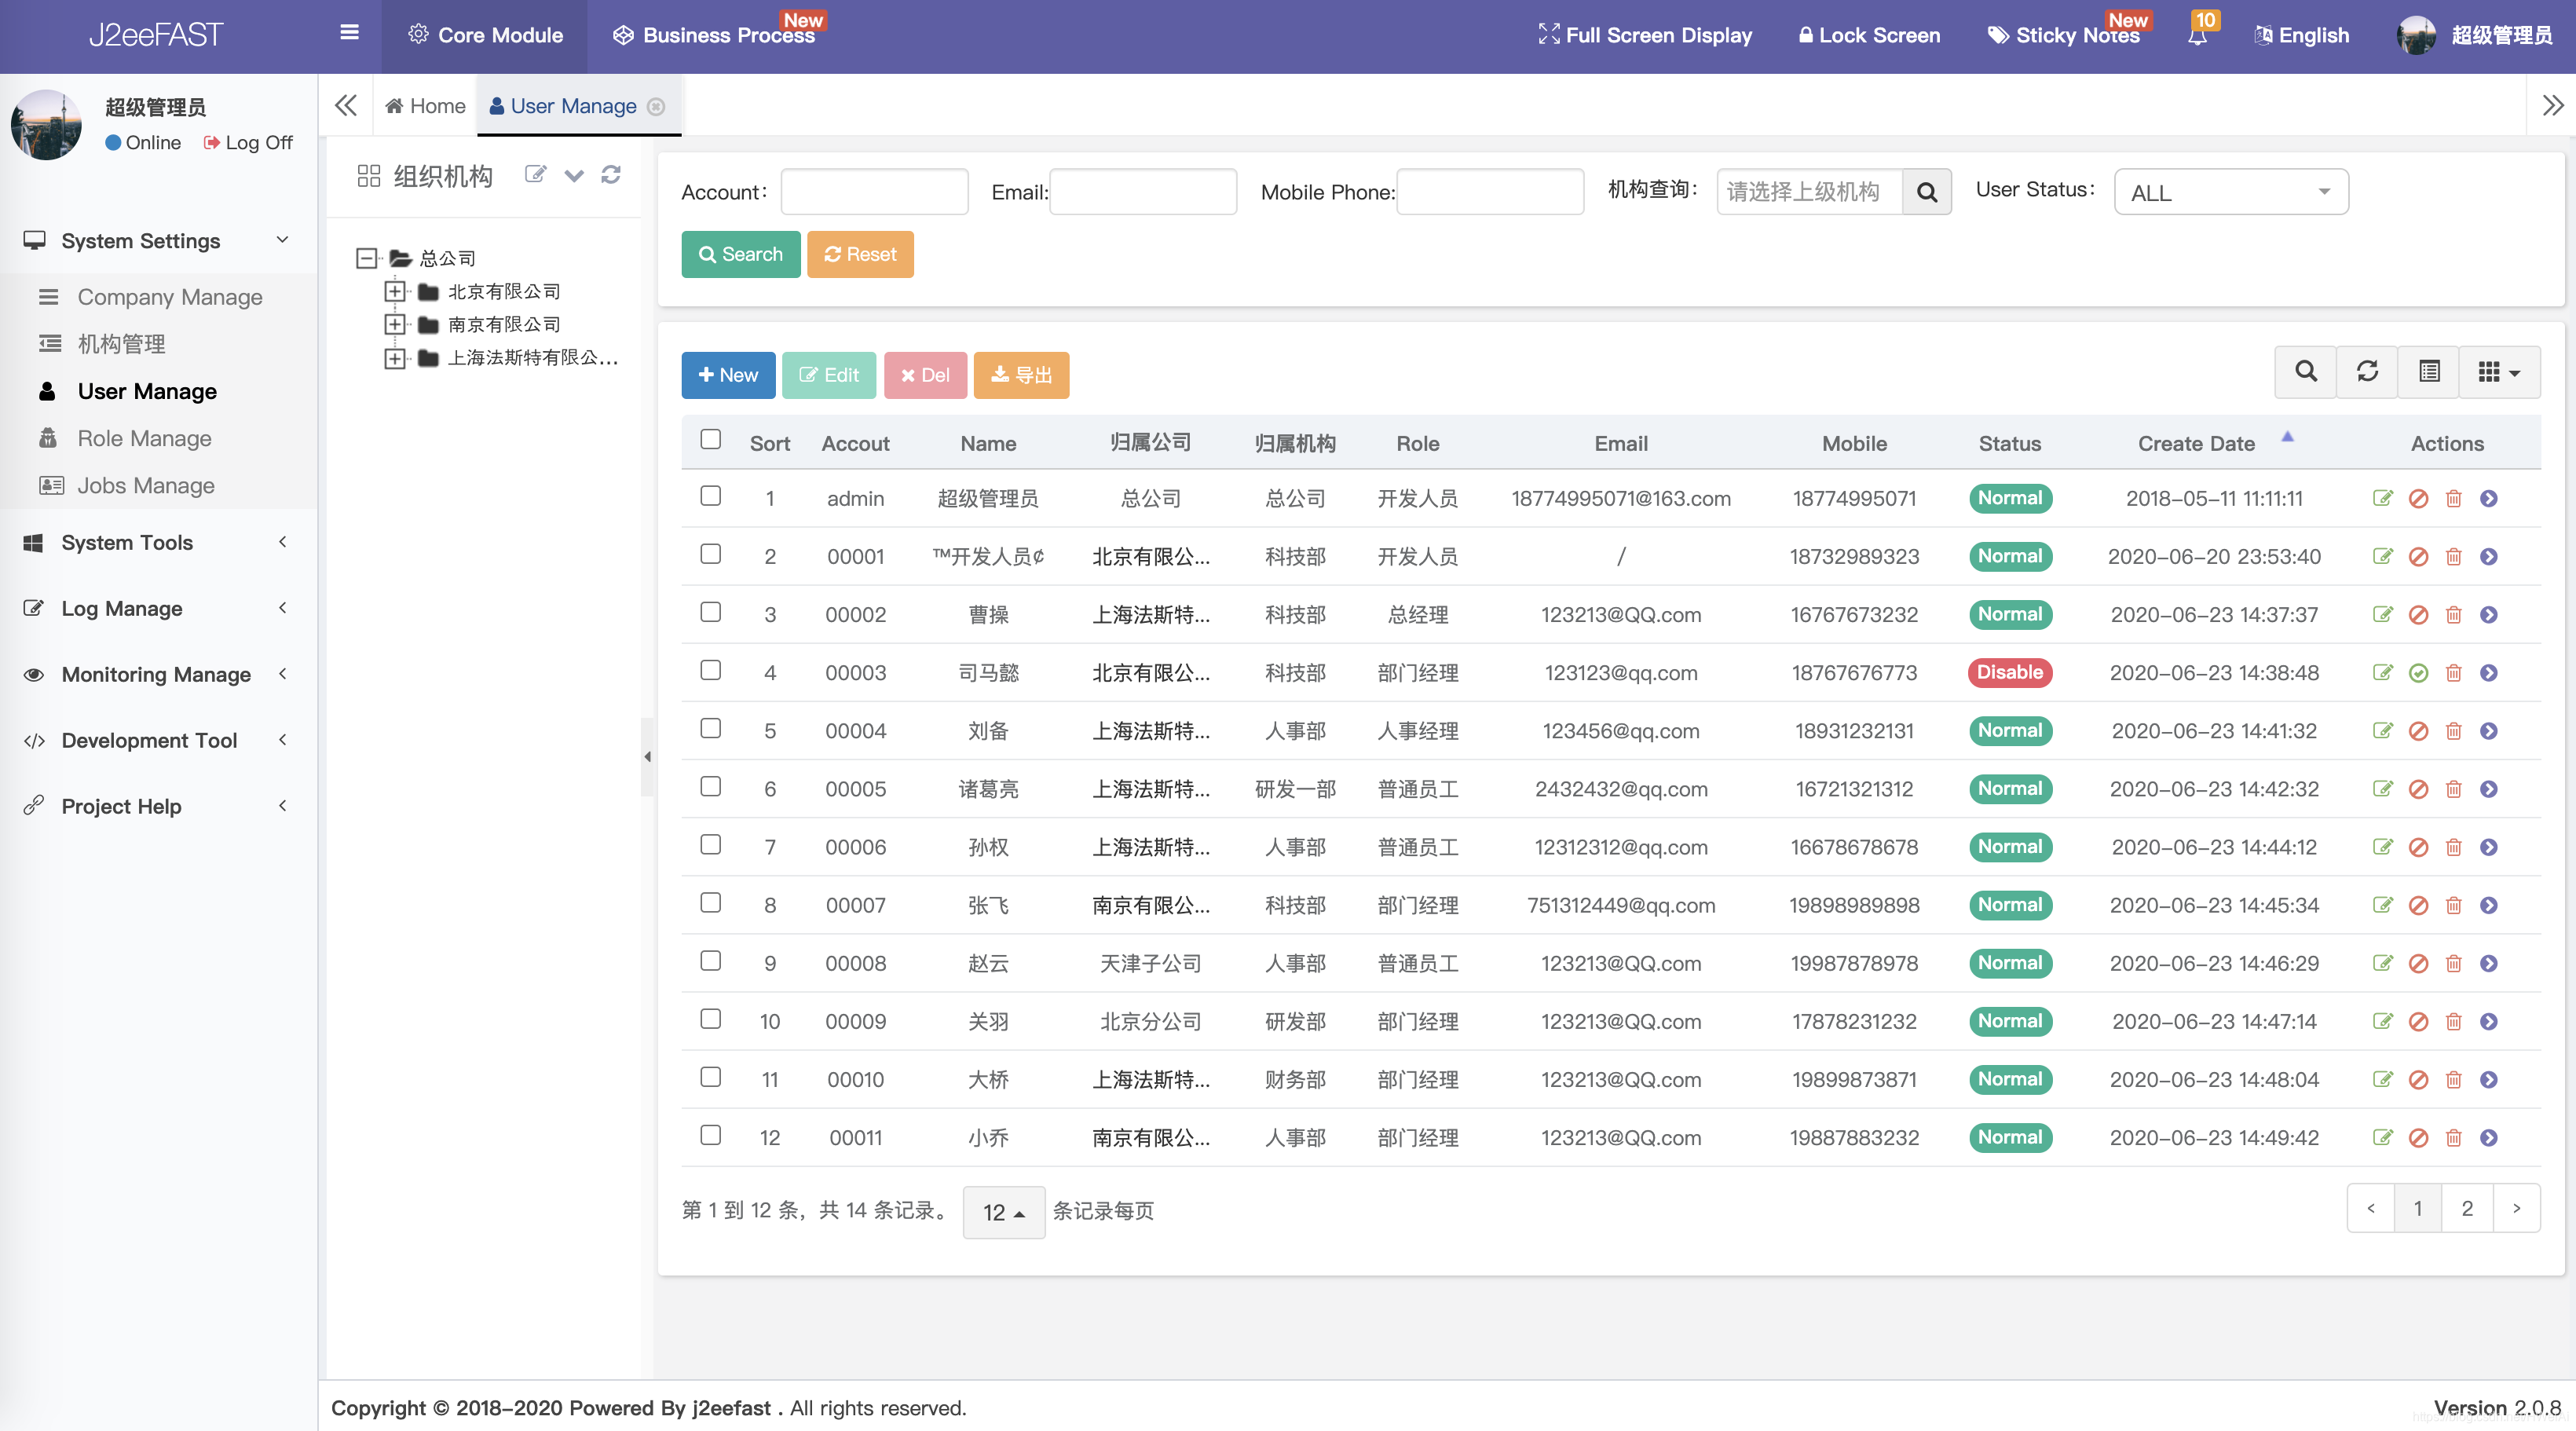Click the orange Reset button
This screenshot has height=1431, width=2576.
pyautogui.click(x=860, y=254)
